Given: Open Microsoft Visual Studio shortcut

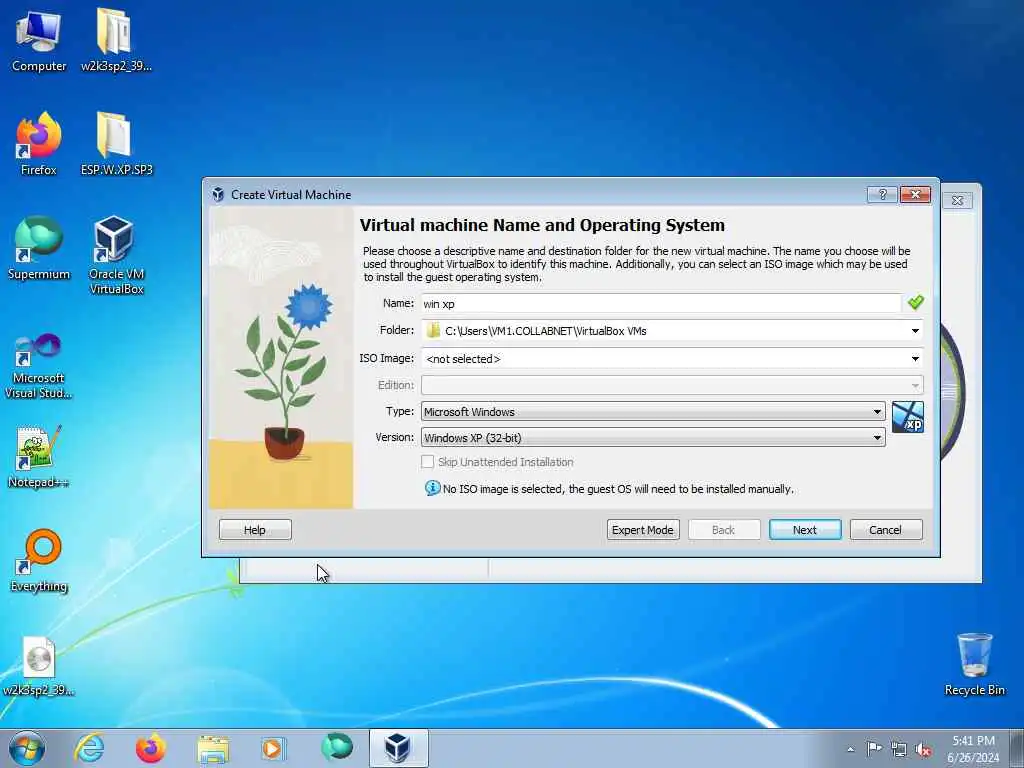Looking at the screenshot, I should click(x=39, y=366).
